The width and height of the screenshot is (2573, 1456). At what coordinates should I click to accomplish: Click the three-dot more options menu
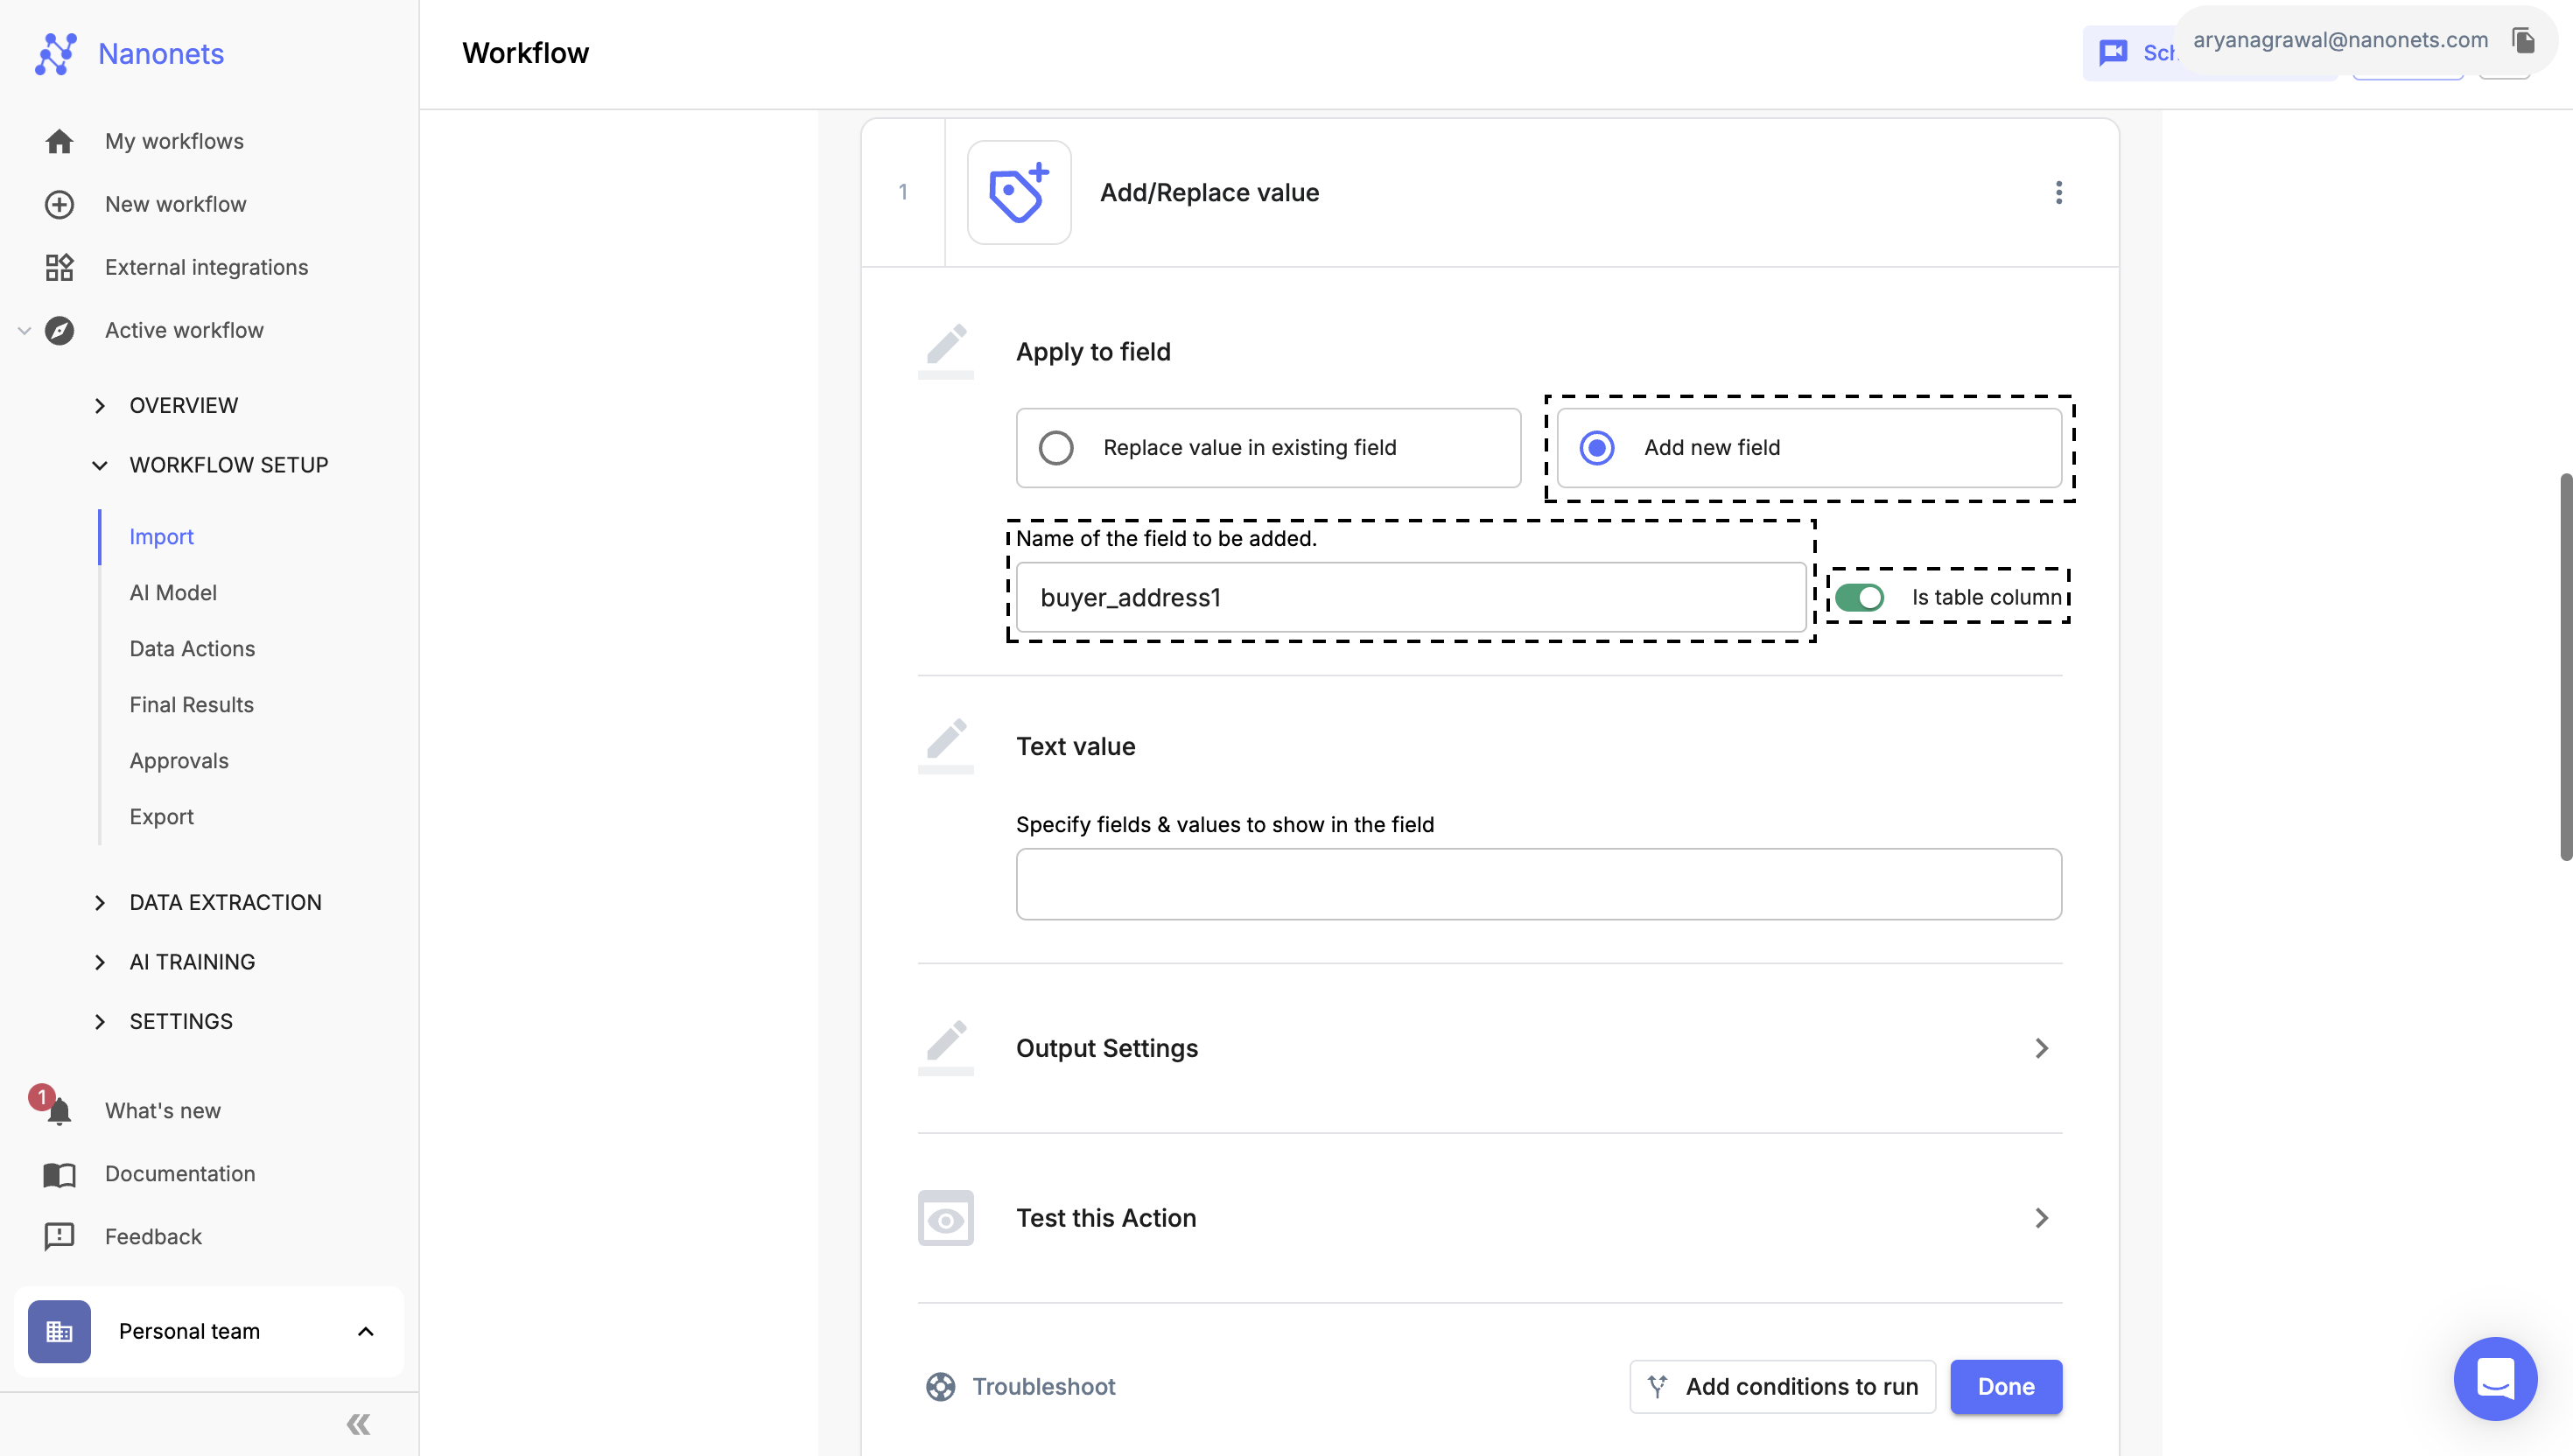2058,191
